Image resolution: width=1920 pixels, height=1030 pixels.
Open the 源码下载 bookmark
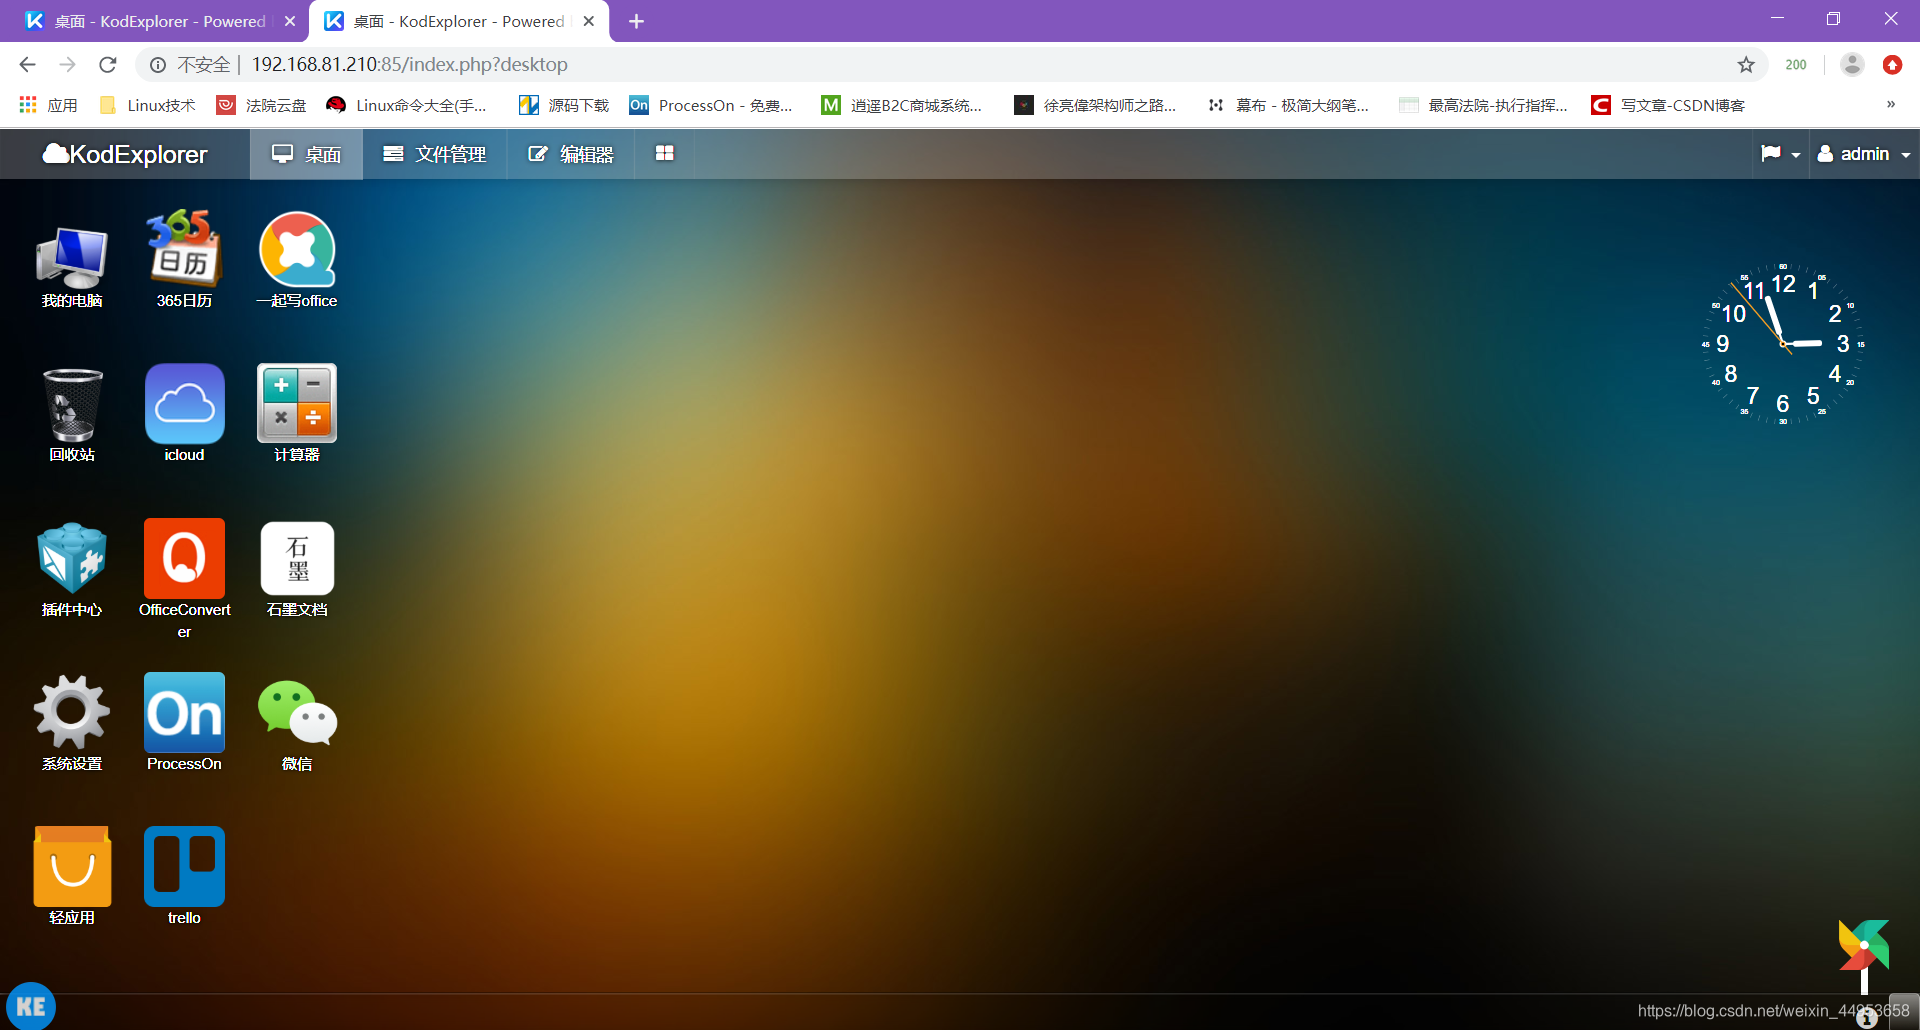564,105
